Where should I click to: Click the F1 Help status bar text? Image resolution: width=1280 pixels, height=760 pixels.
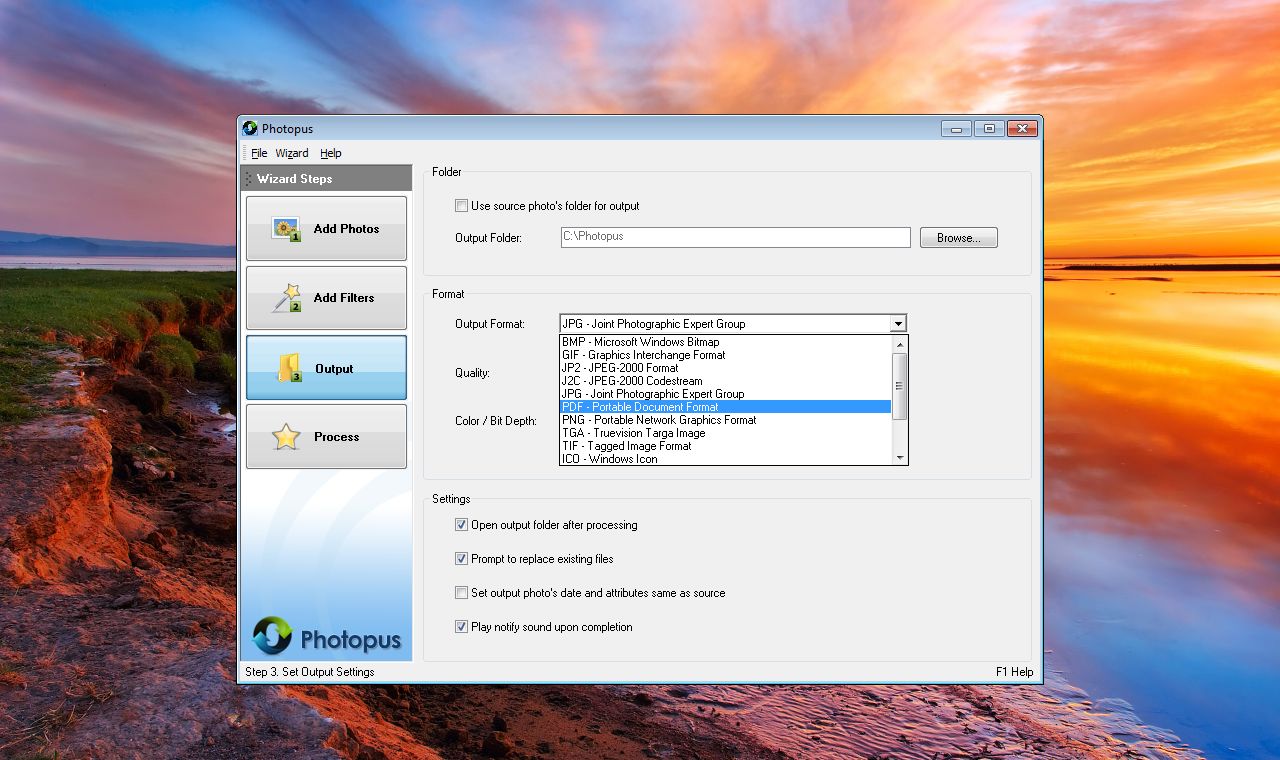click(1015, 672)
